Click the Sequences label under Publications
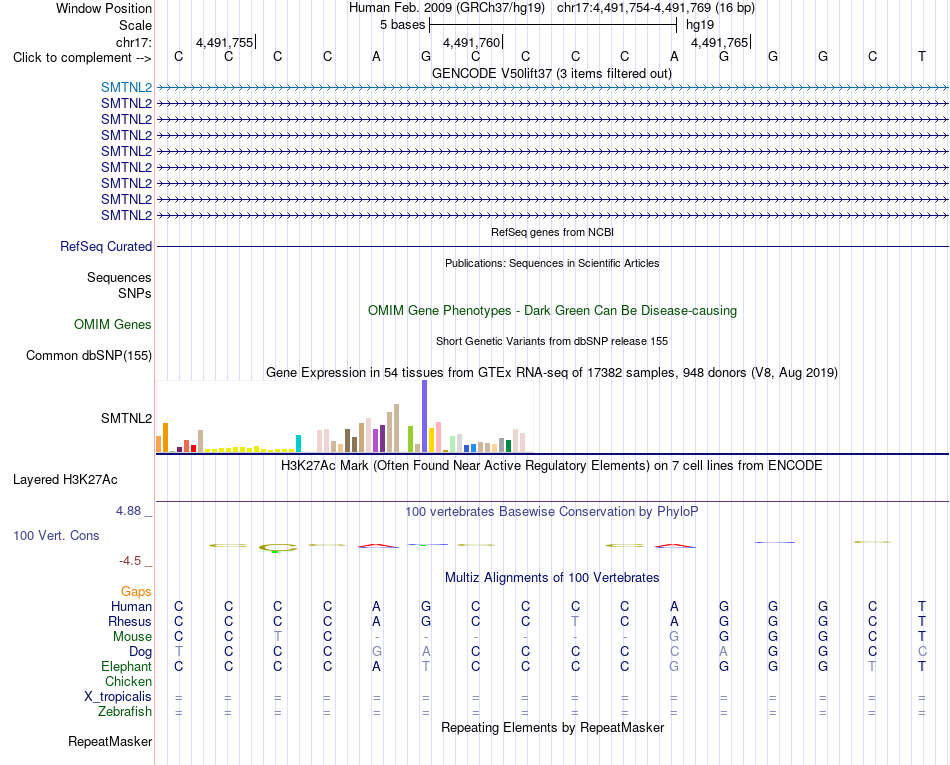950x765 pixels. pyautogui.click(x=119, y=277)
